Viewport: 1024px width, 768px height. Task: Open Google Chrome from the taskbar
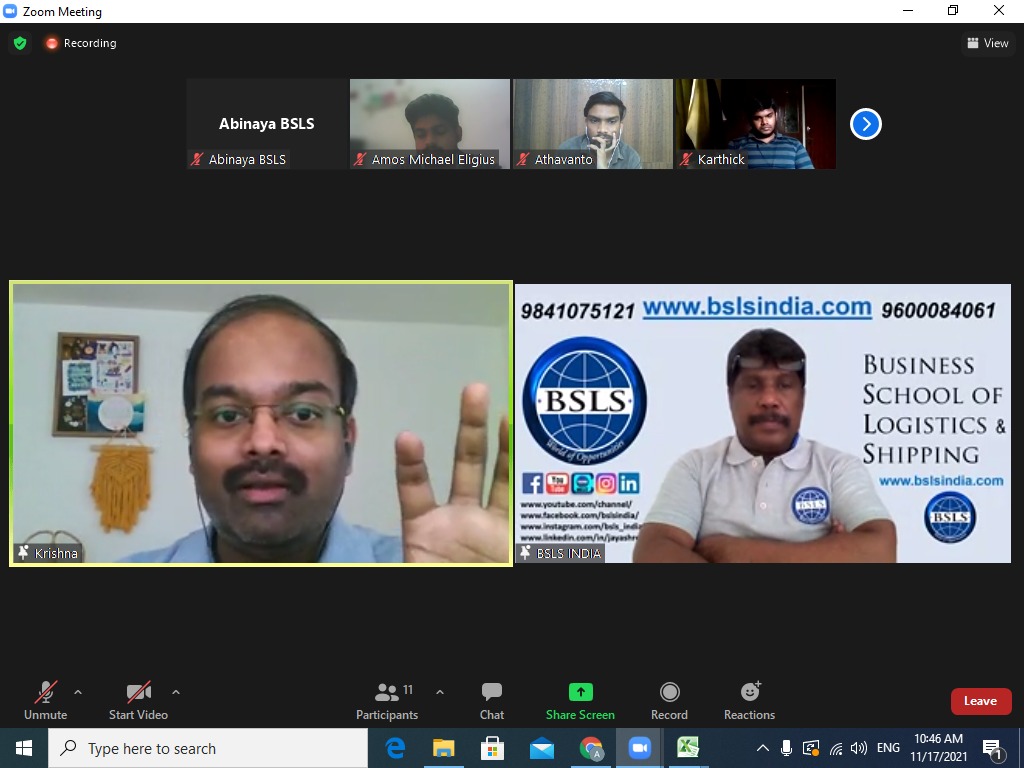pos(591,748)
